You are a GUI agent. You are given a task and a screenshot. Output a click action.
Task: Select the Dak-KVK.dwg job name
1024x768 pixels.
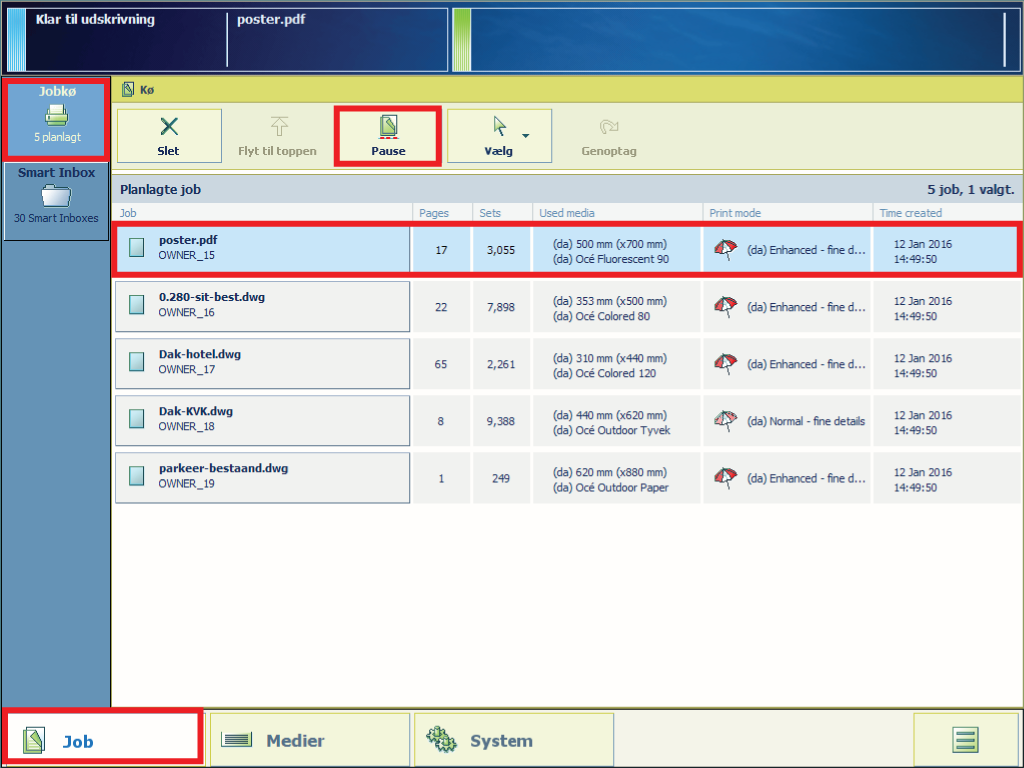pyautogui.click(x=196, y=411)
